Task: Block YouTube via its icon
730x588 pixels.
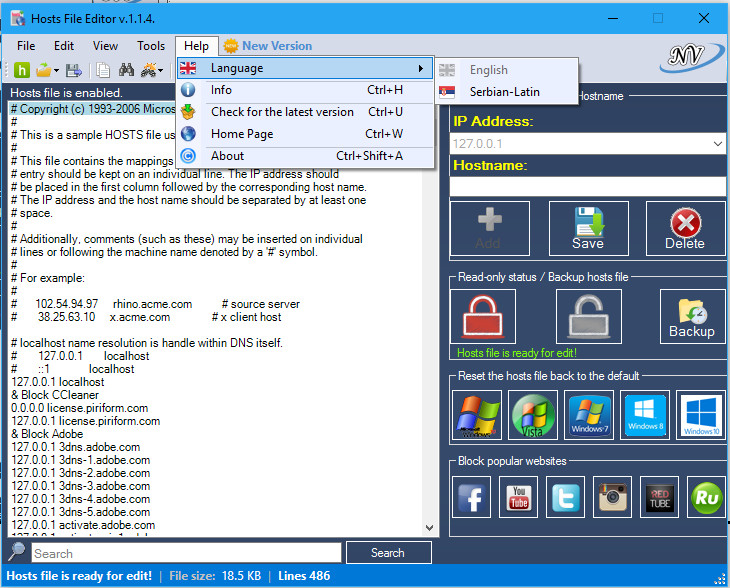Action: [x=518, y=497]
